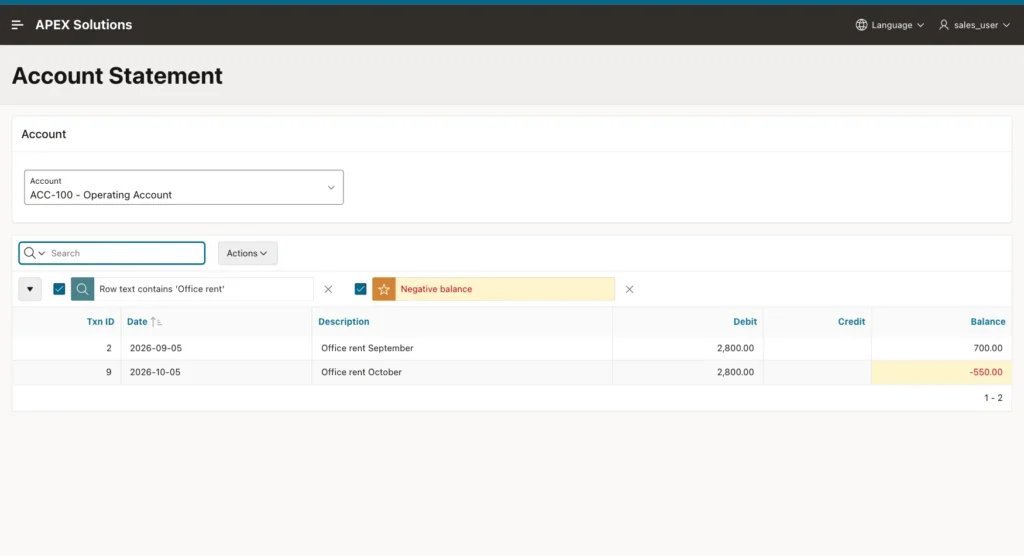Open the Txn ID column header
This screenshot has width=1024, height=556.
pos(101,321)
